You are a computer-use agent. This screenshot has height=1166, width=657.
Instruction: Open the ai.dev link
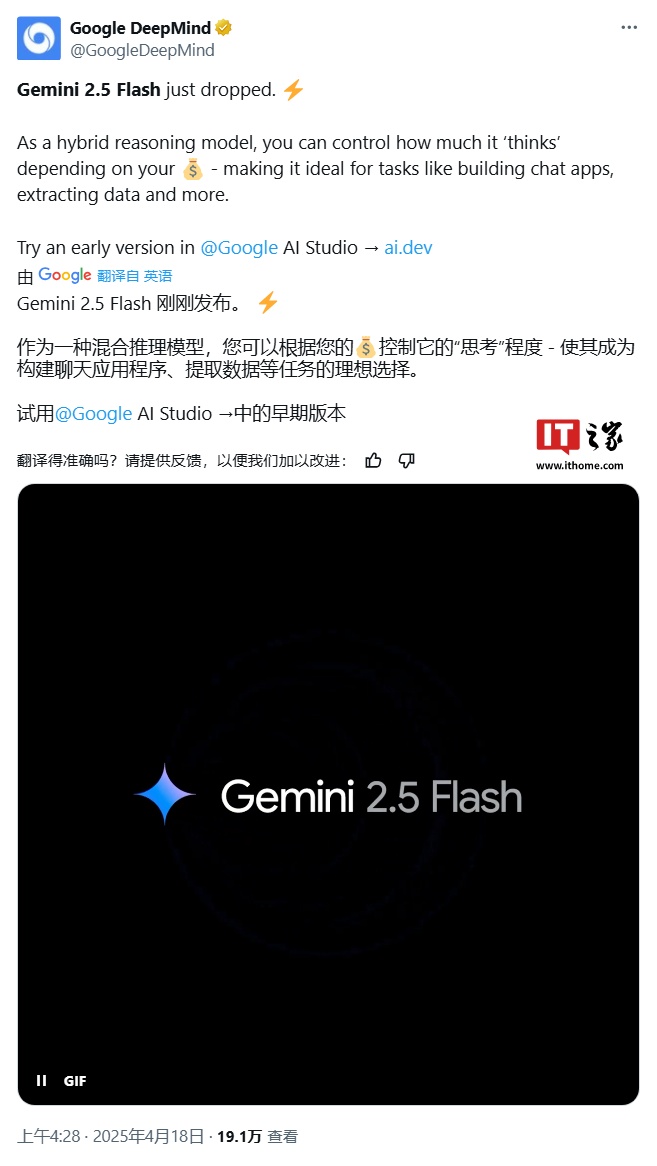pos(408,247)
